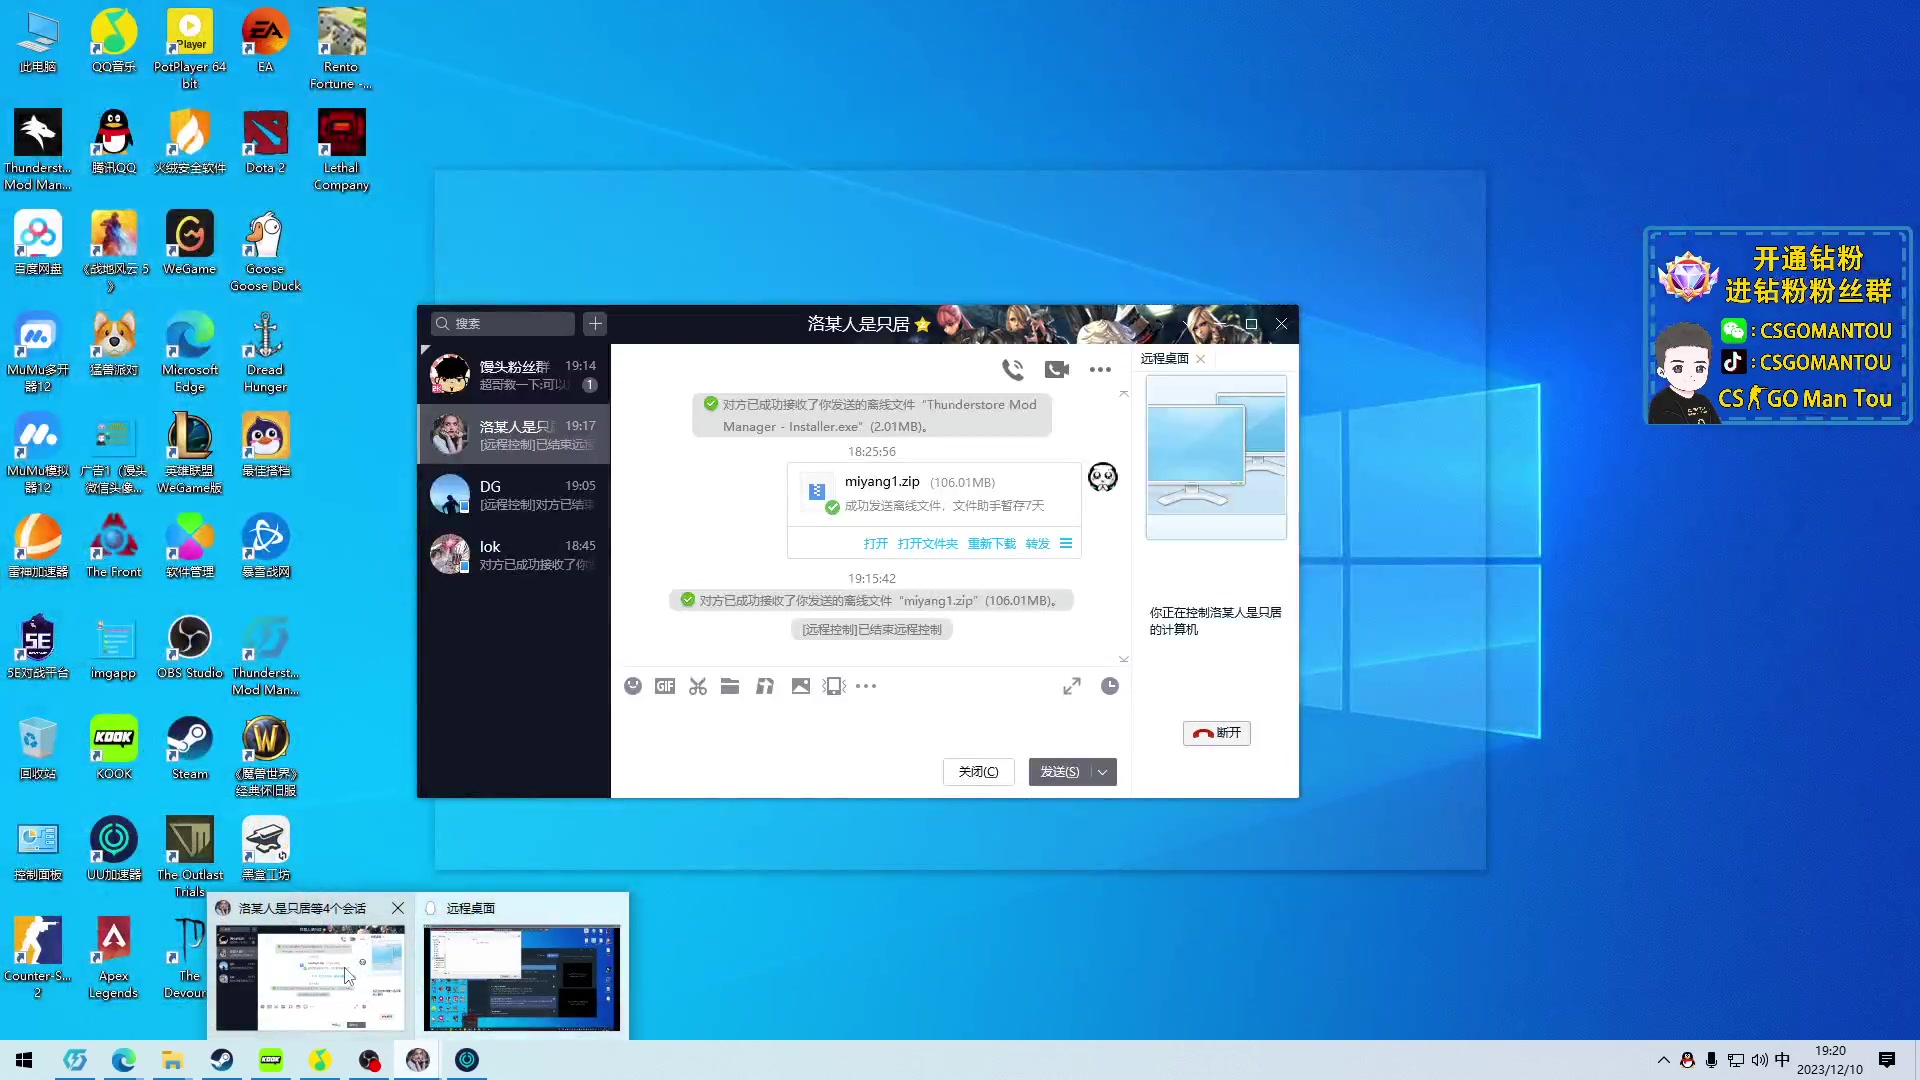Click the 打开文件夹 link for miyang1.zip
The image size is (1920, 1080).
click(927, 544)
